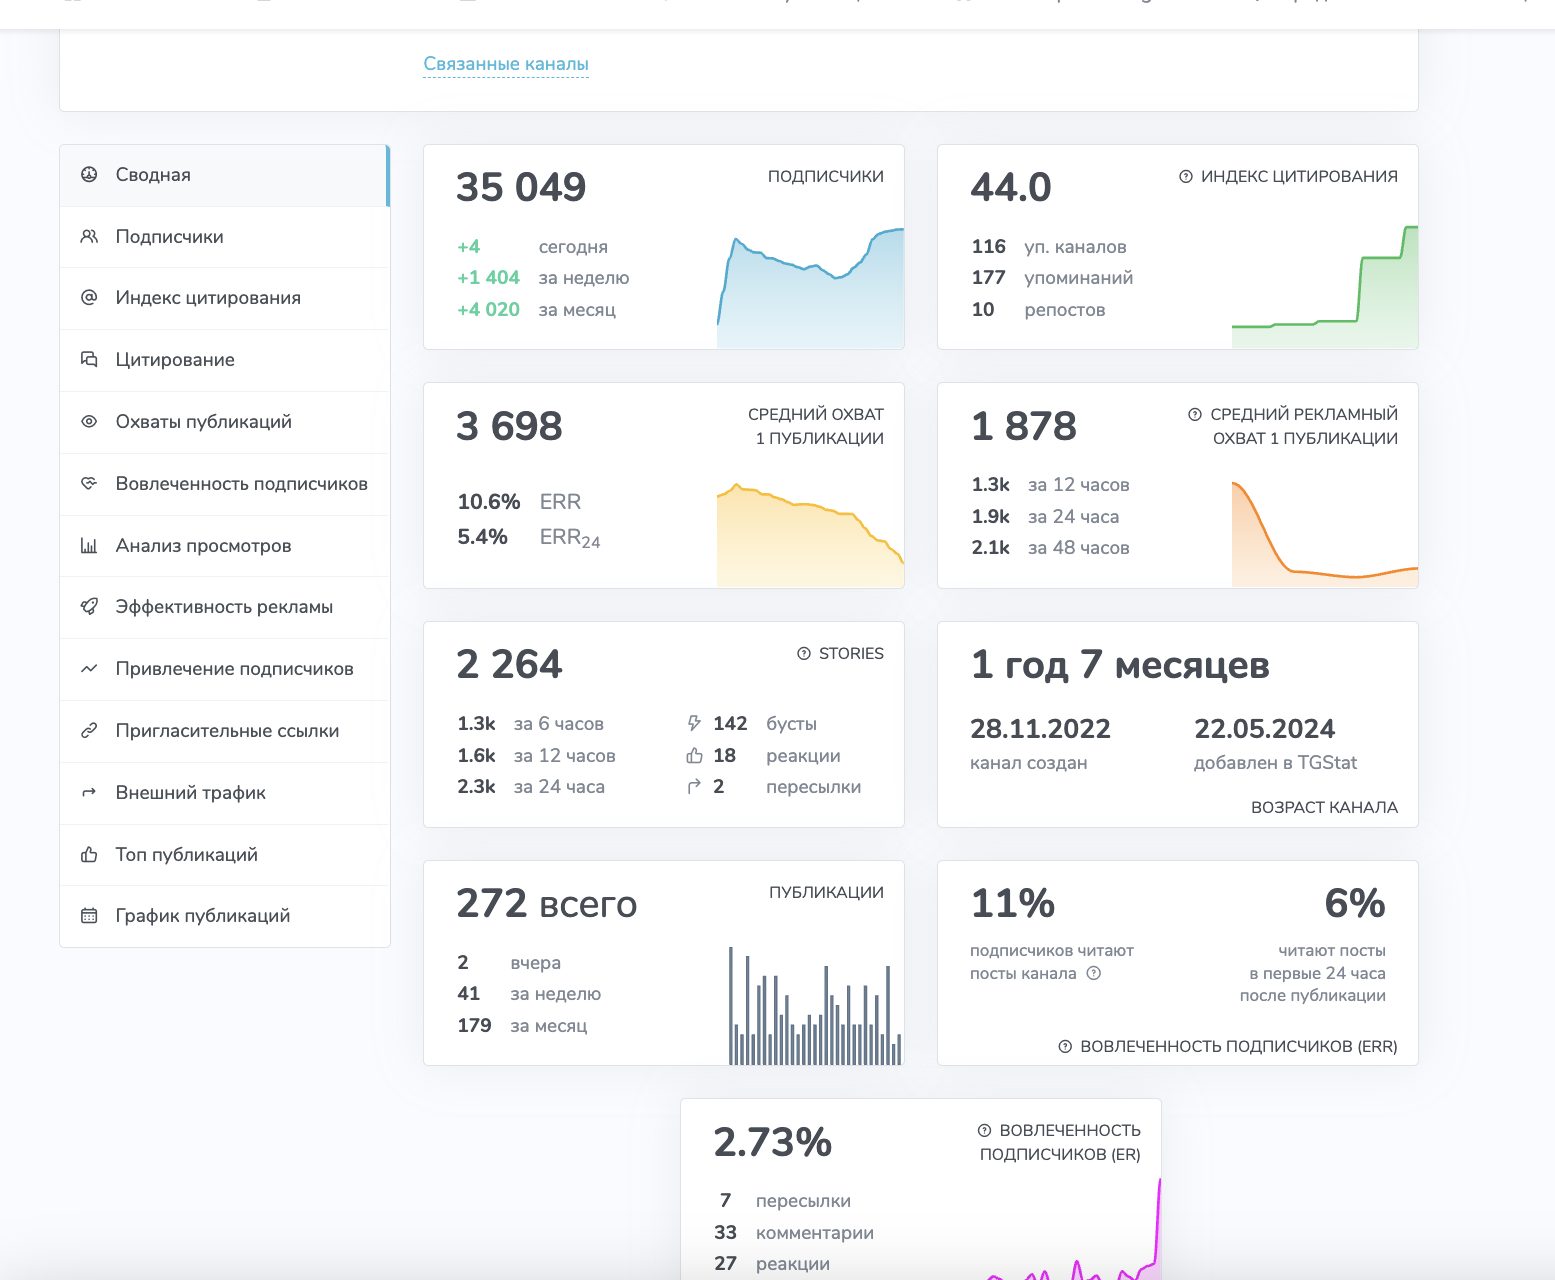
Task: Click the '179 за месяц' publications row
Action: [x=522, y=1026]
